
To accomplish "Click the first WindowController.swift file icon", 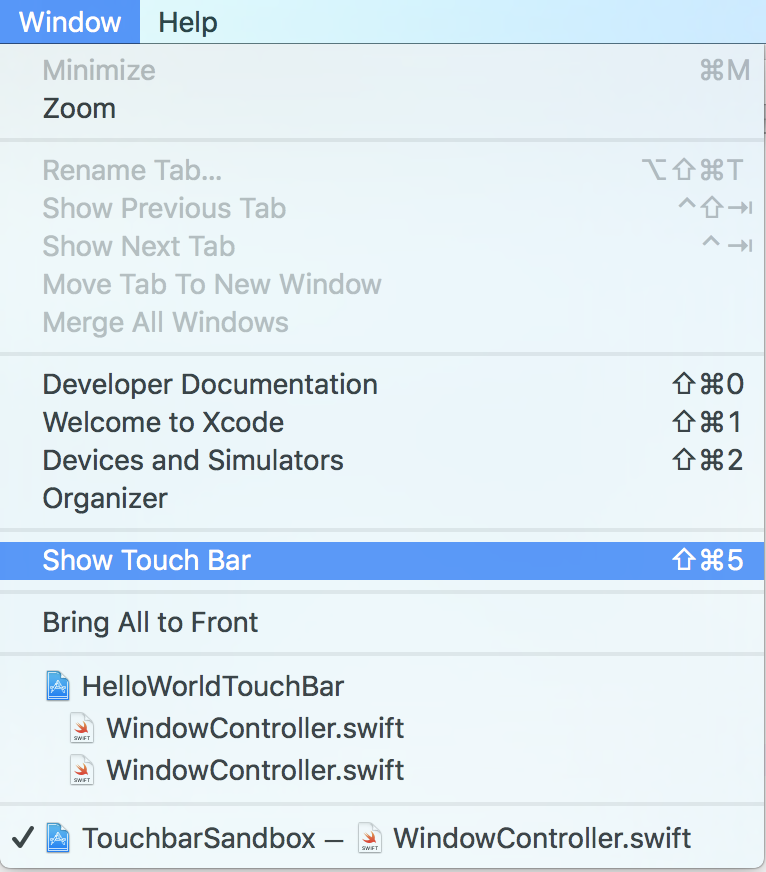I will click(82, 728).
